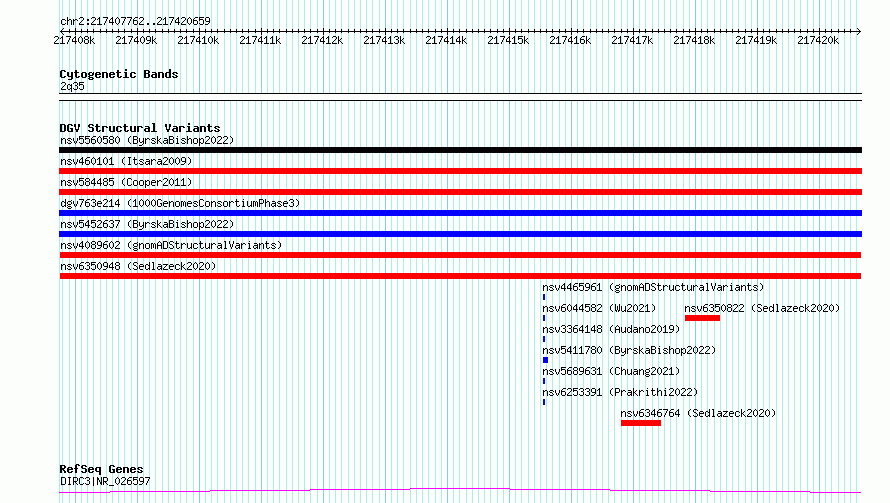Click the small blue nsv5411780 marker

click(x=545, y=360)
